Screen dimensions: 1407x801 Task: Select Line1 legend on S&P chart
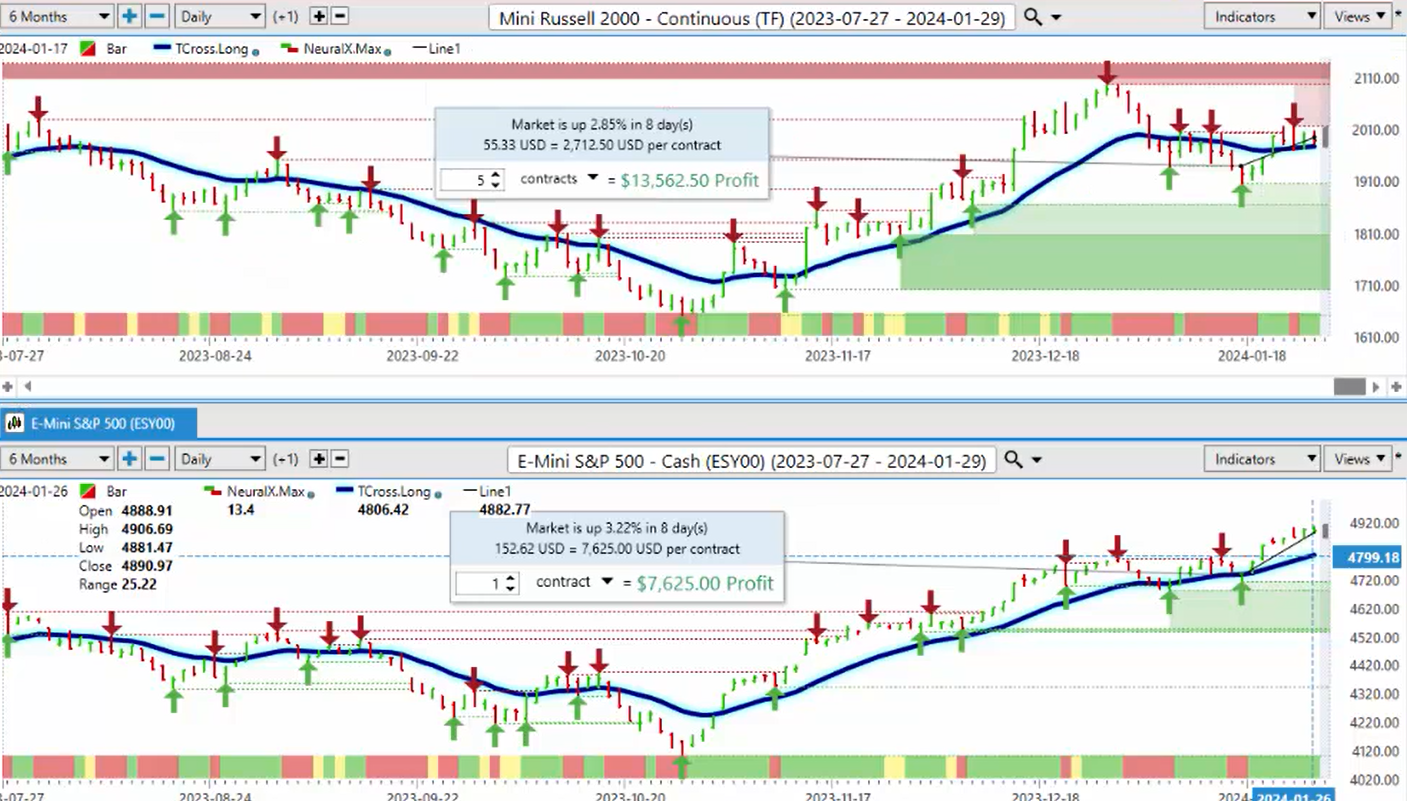pos(496,492)
